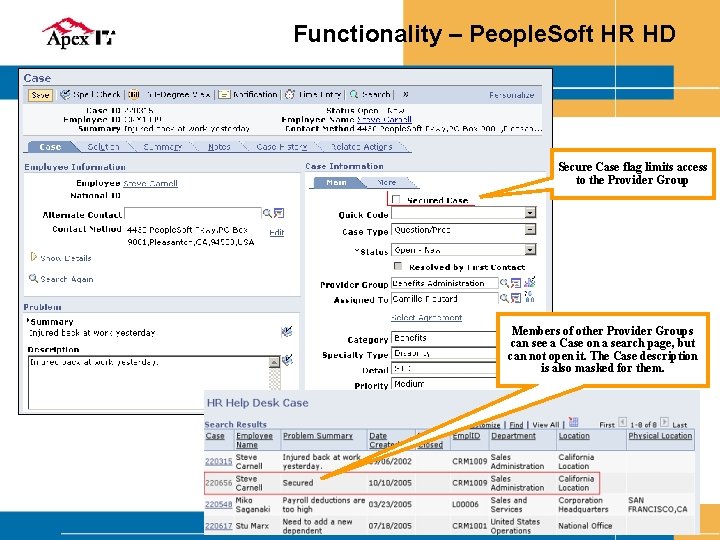Open Notification from the Case toolbar
This screenshot has height=540, width=720.
(248, 95)
